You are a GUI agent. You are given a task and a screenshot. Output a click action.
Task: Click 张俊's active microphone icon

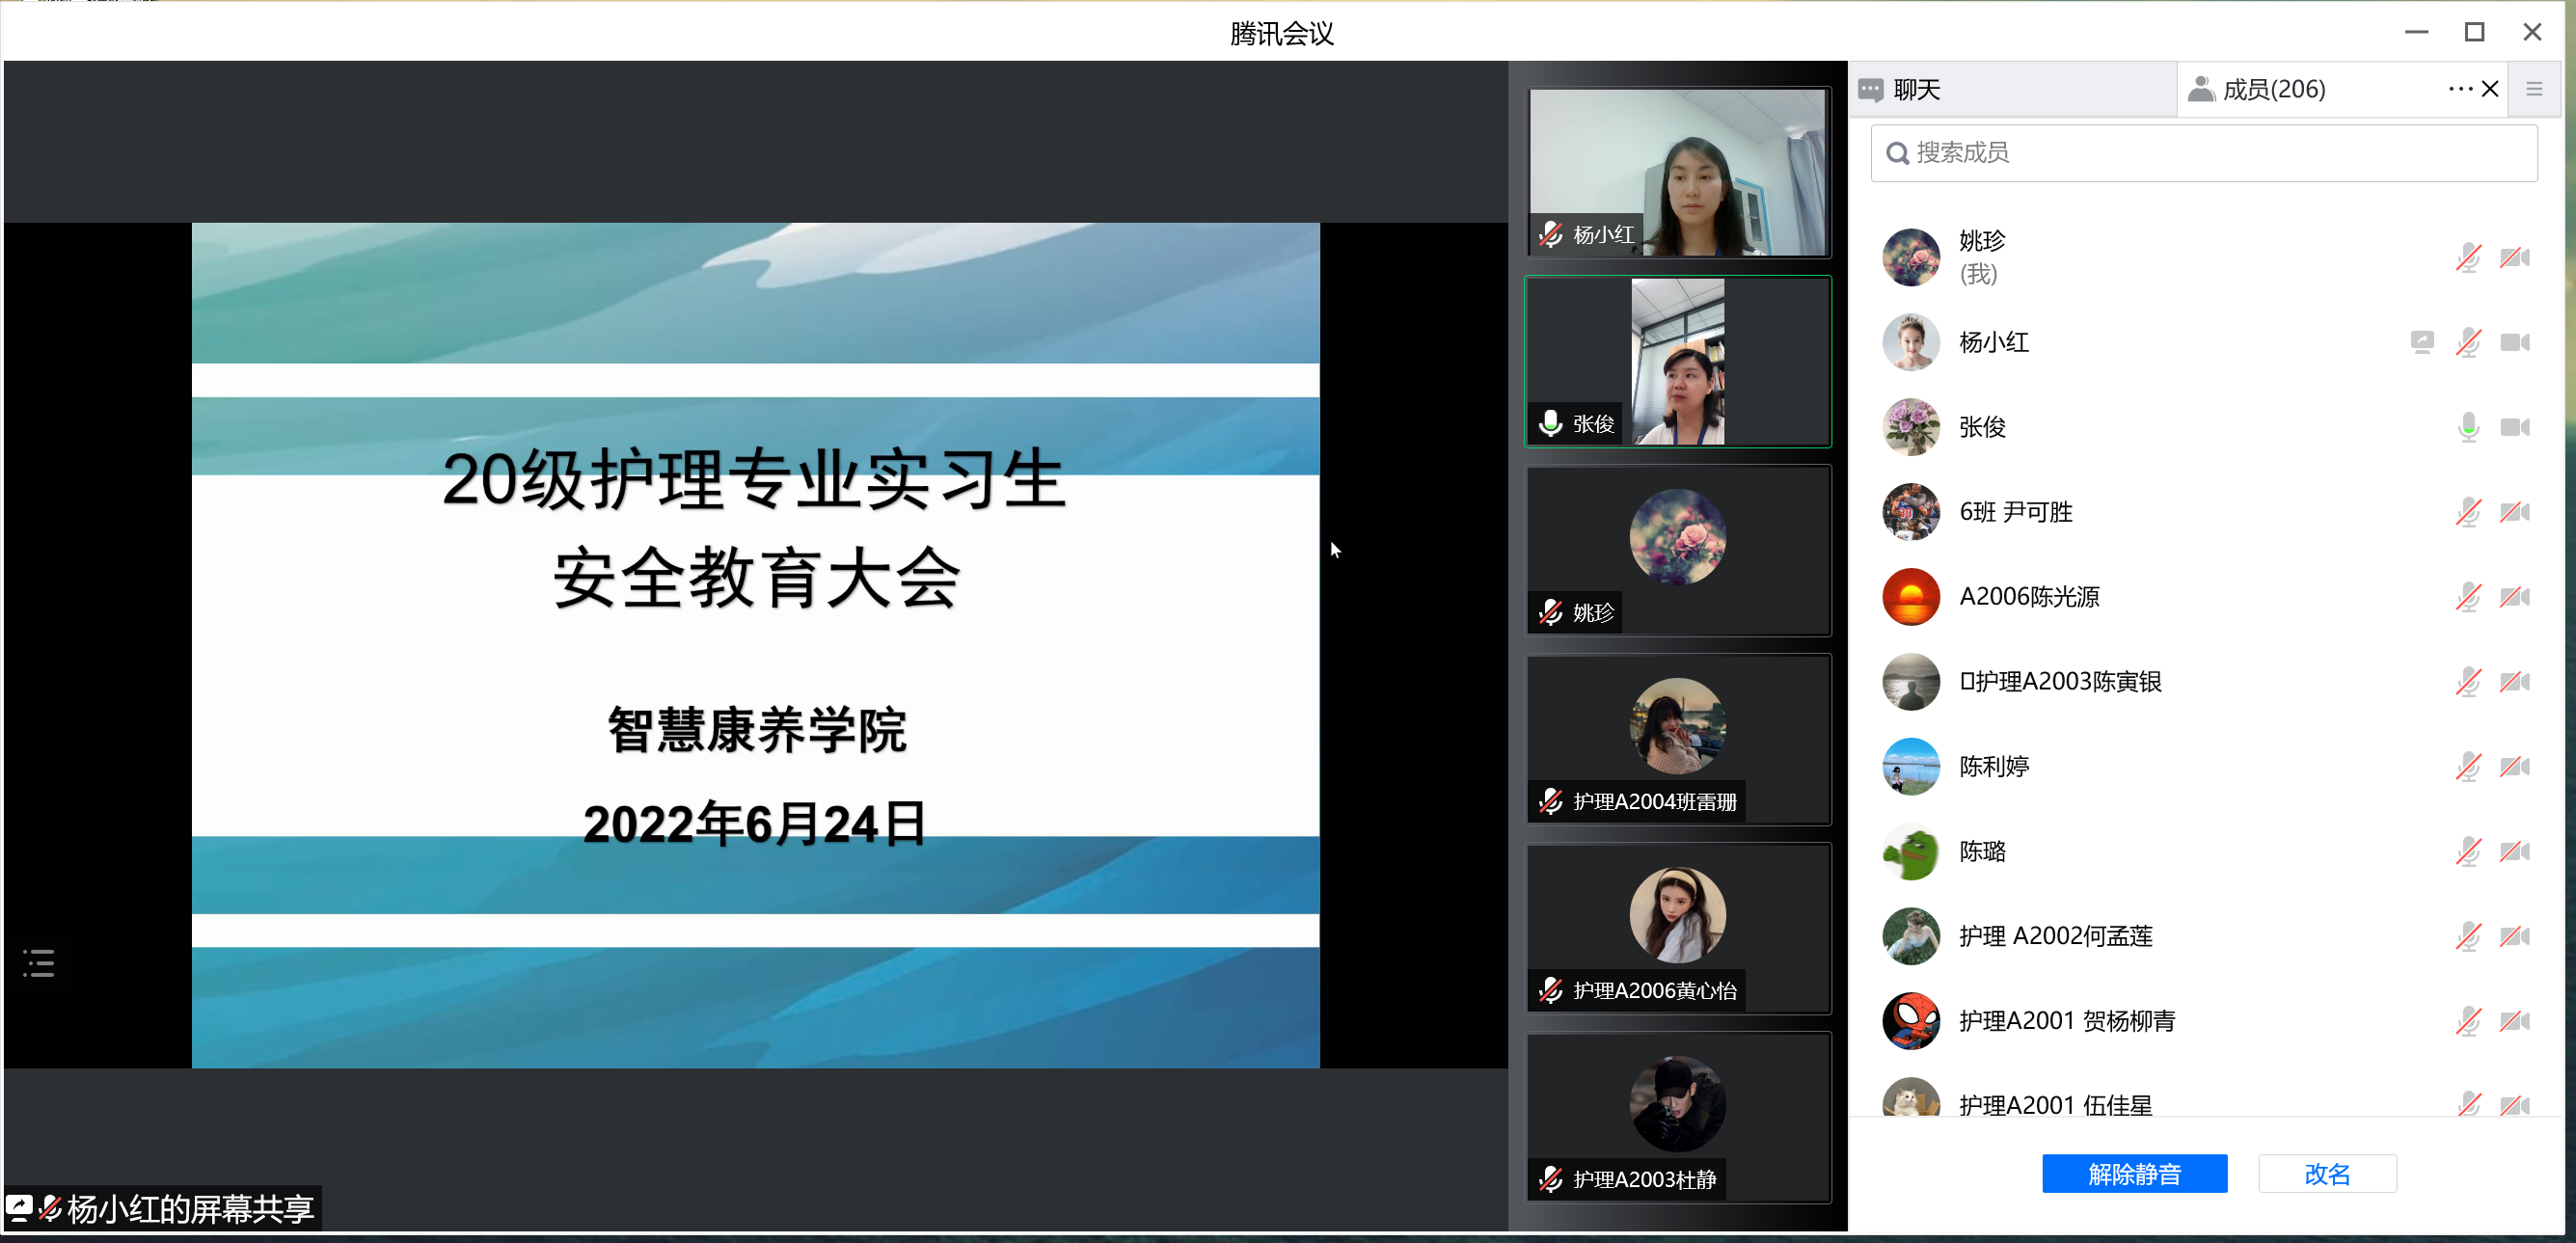coord(2467,428)
